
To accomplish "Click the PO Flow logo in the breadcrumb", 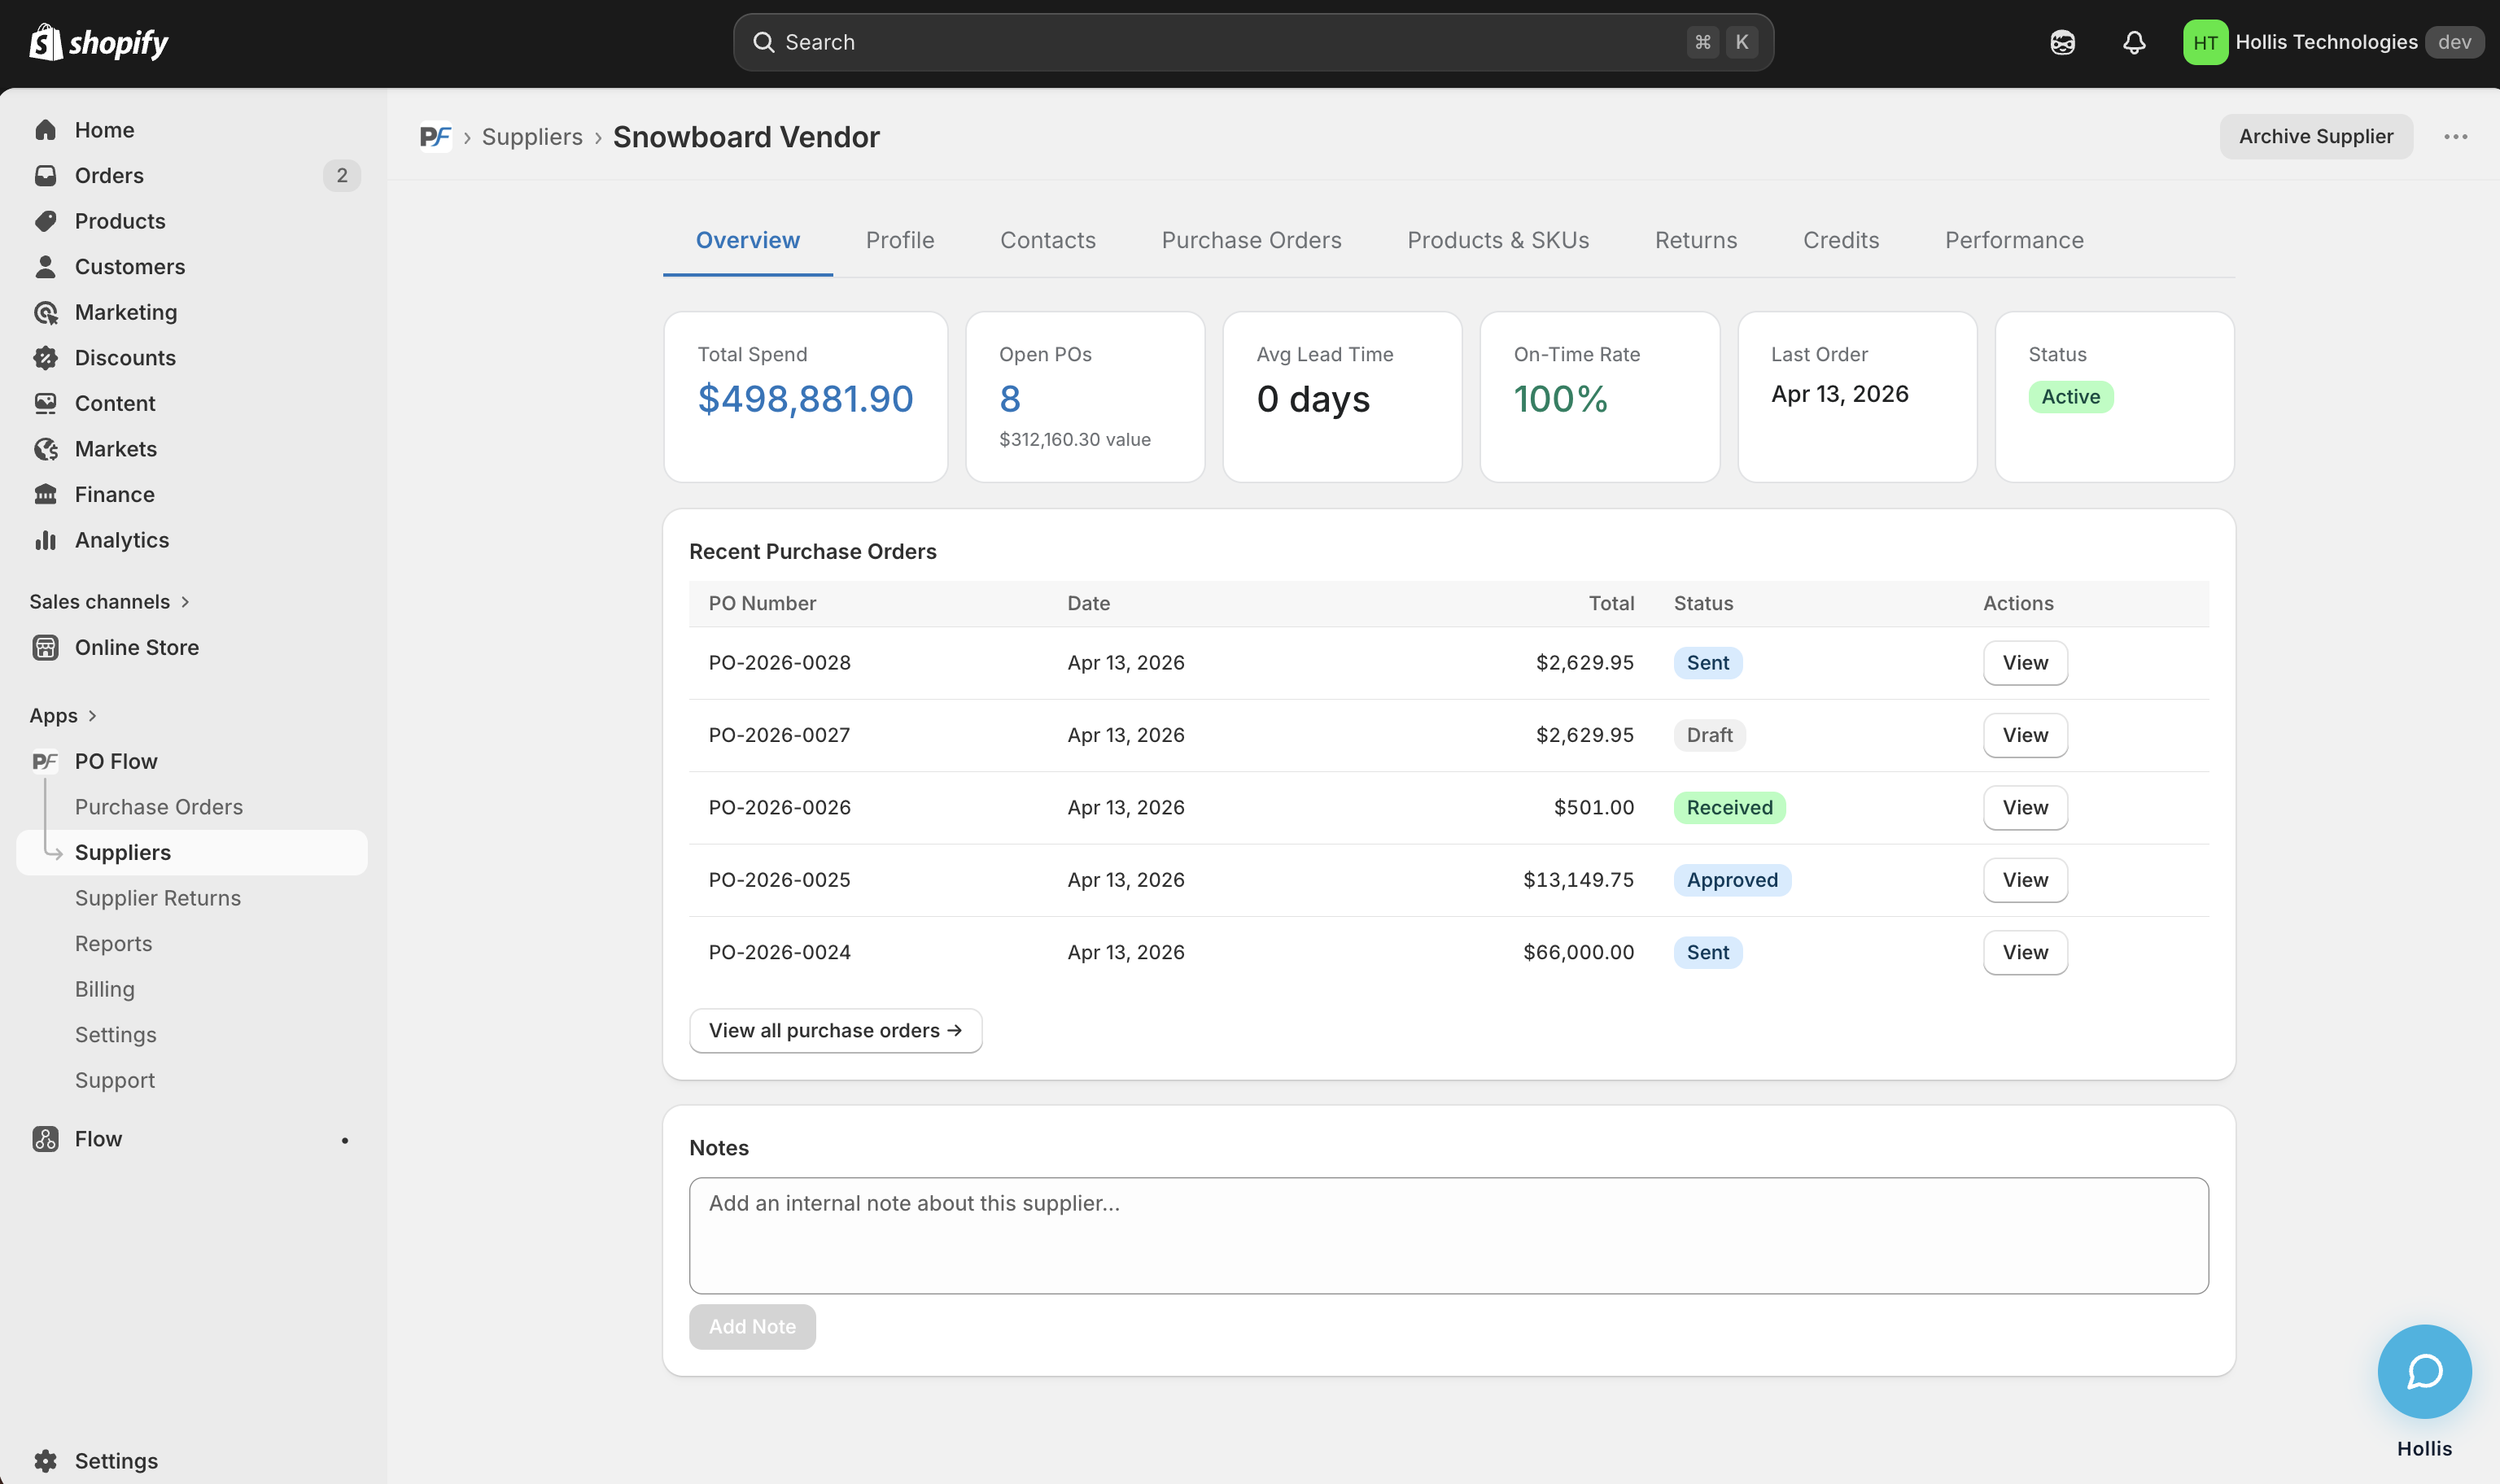I will pos(435,137).
